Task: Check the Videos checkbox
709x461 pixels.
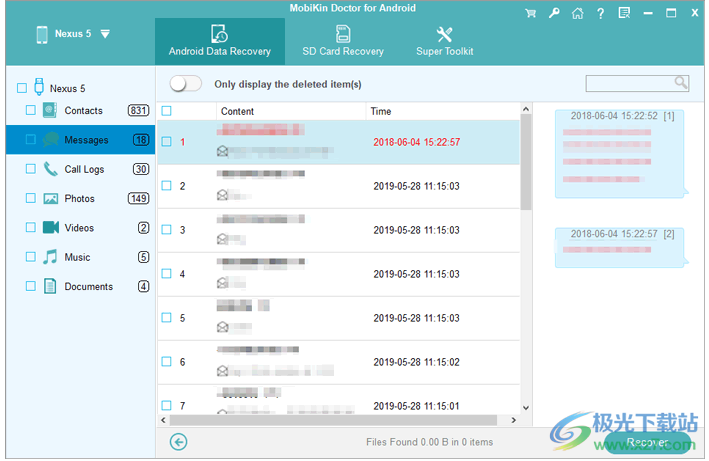Action: (x=31, y=227)
